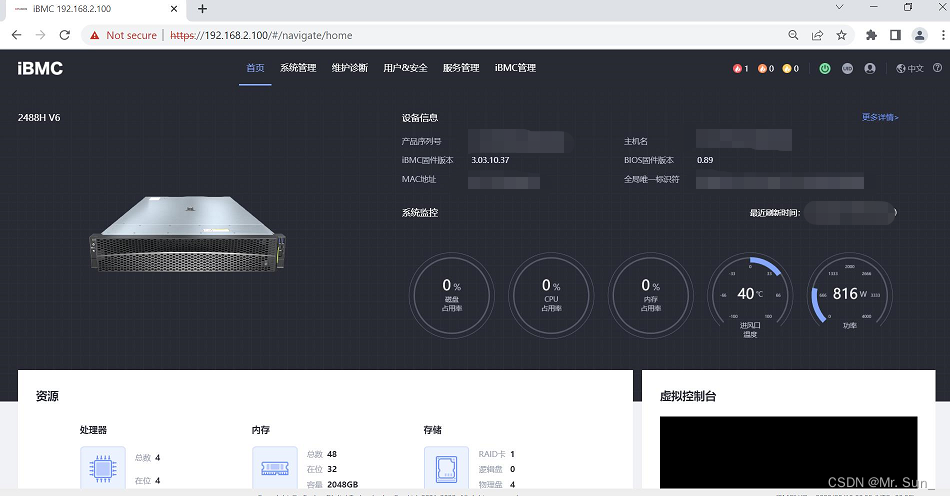Open the tab search dropdown chevron
This screenshot has height=499, width=950.
pyautogui.click(x=839, y=7)
